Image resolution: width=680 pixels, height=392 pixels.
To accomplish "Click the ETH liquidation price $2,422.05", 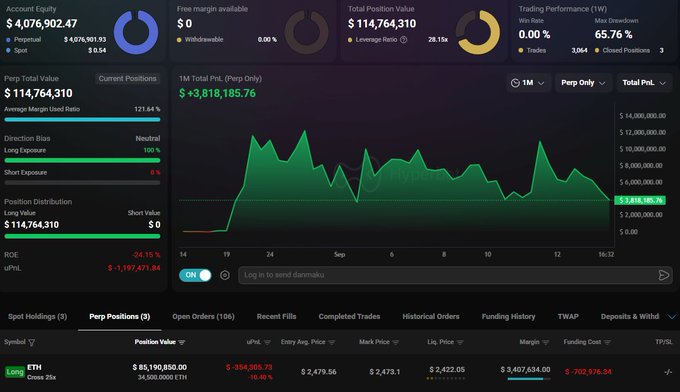I will tap(447, 369).
